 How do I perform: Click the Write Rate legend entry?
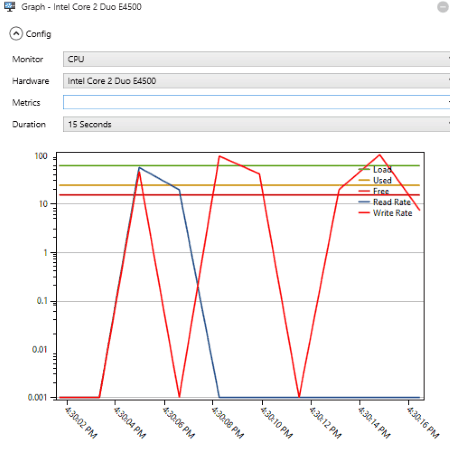[x=386, y=213]
